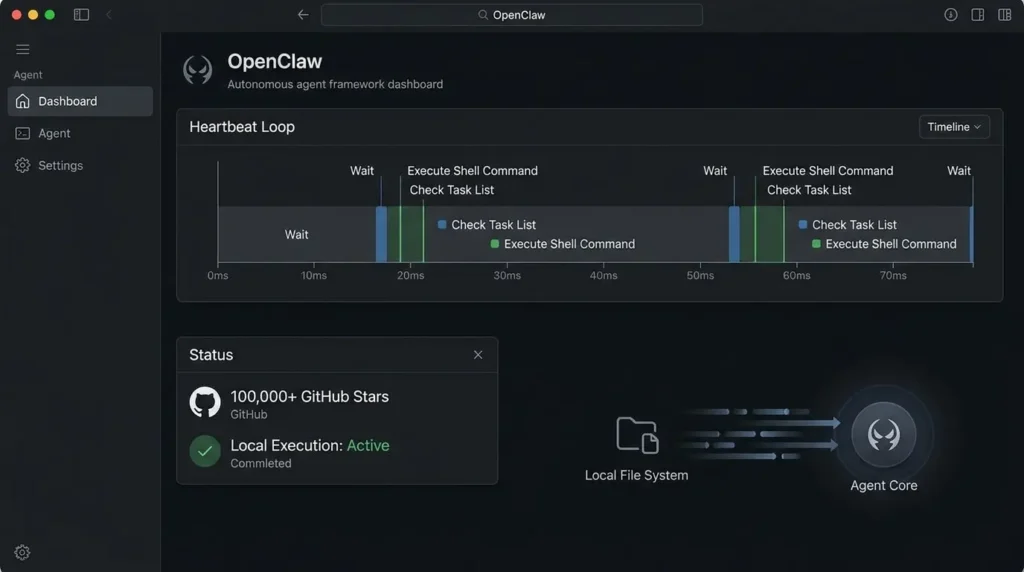Click 'Autonomous agent framework dashboard' subtitle

pyautogui.click(x=335, y=84)
